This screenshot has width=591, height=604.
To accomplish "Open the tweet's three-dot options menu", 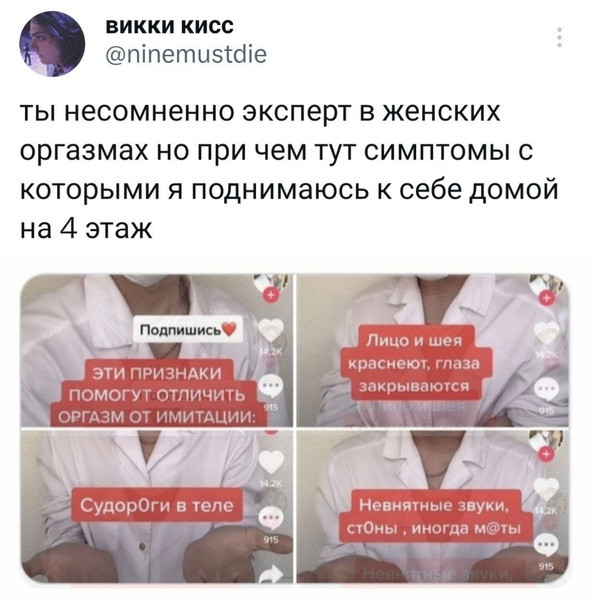I will tap(560, 37).
